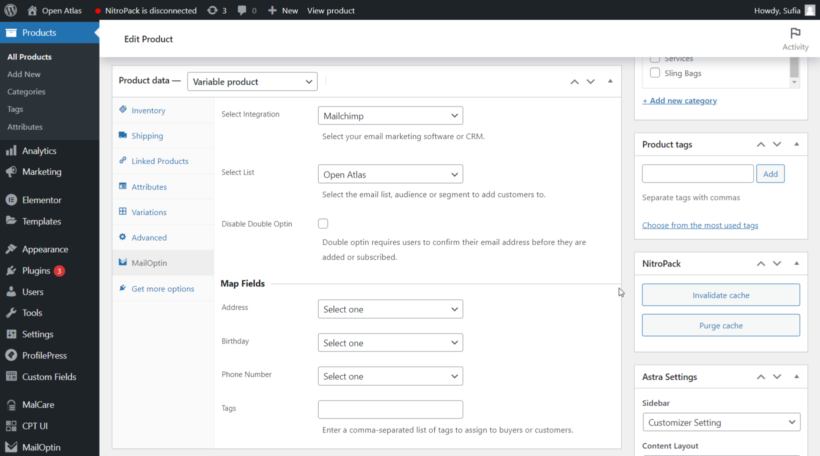Click Choose from the most used tags
Viewport: 820px width, 456px height.
[x=700, y=225]
